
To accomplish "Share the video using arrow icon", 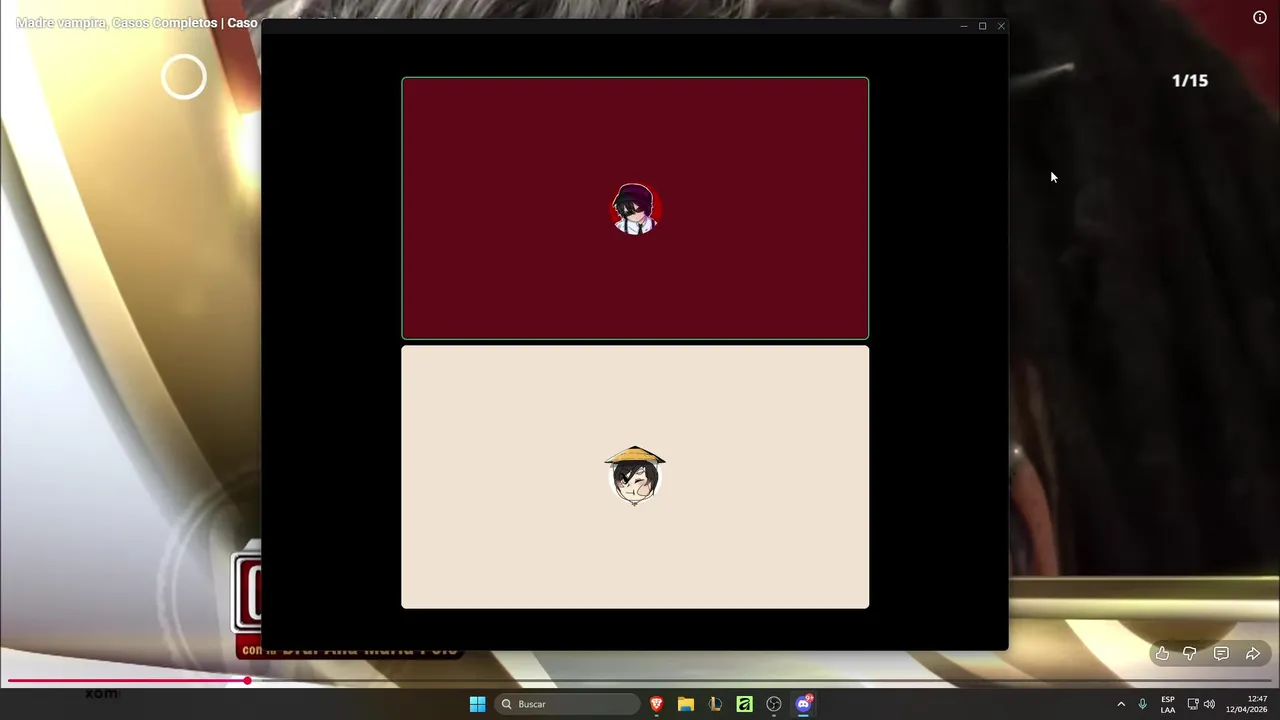I will click(1253, 654).
